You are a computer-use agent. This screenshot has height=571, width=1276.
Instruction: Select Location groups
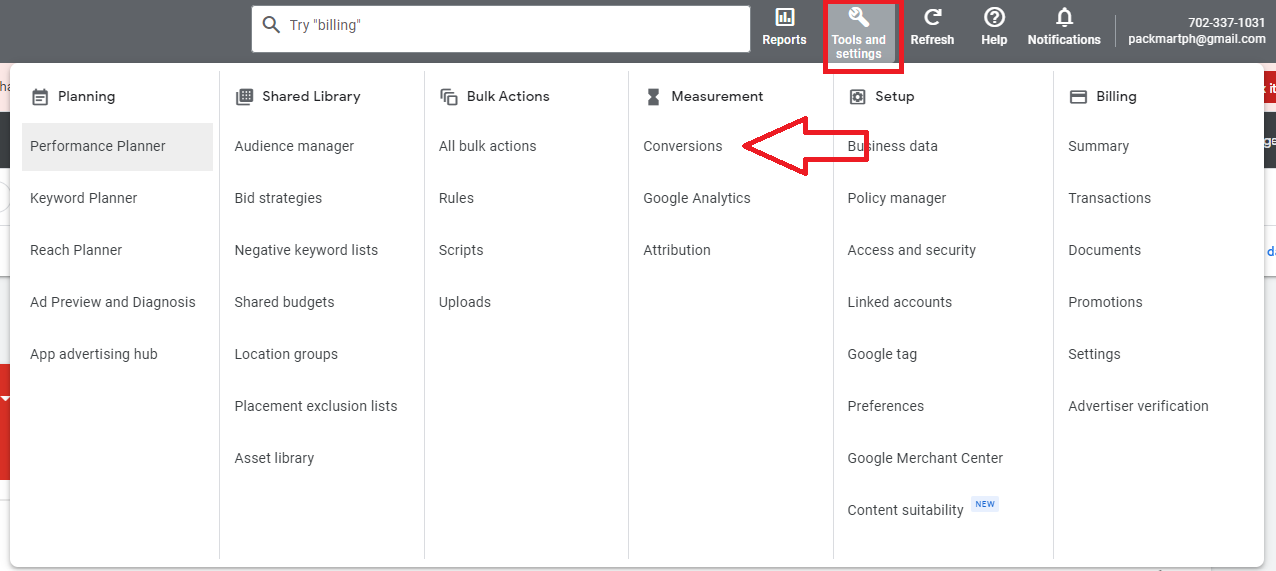click(x=286, y=354)
